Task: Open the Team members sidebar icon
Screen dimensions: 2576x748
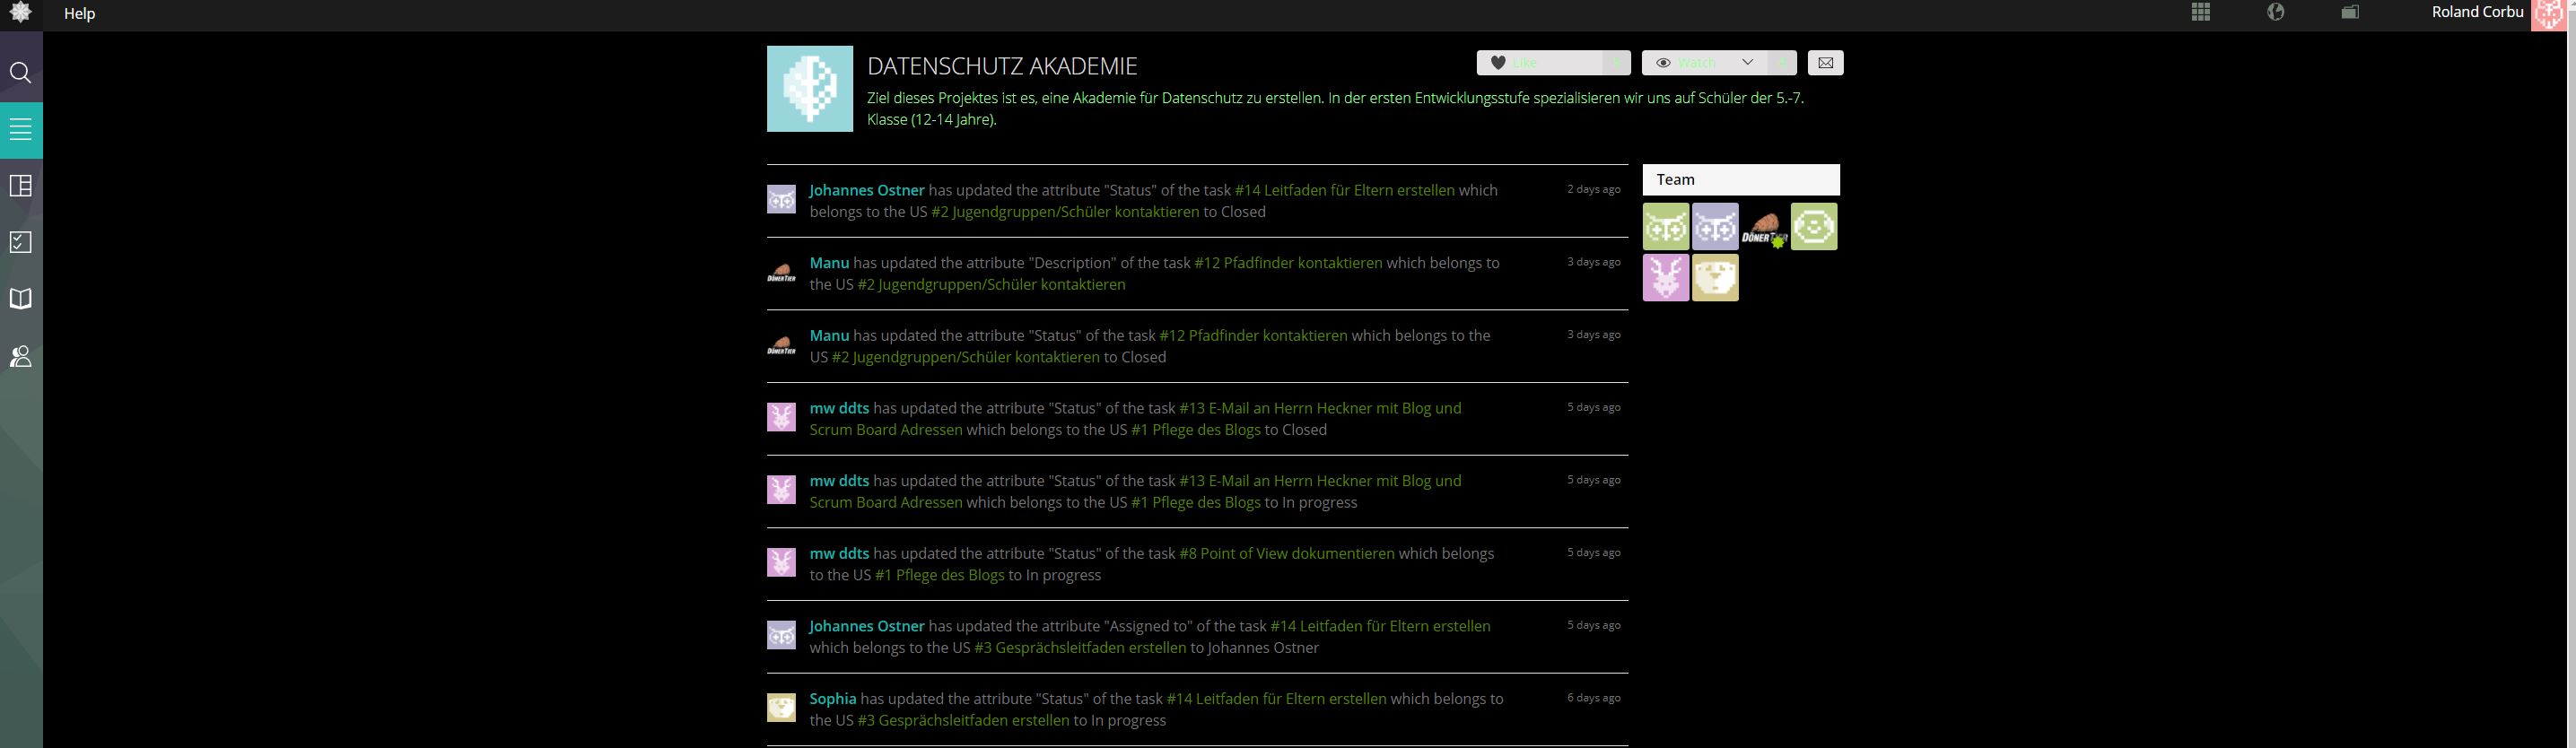Action: coord(21,356)
